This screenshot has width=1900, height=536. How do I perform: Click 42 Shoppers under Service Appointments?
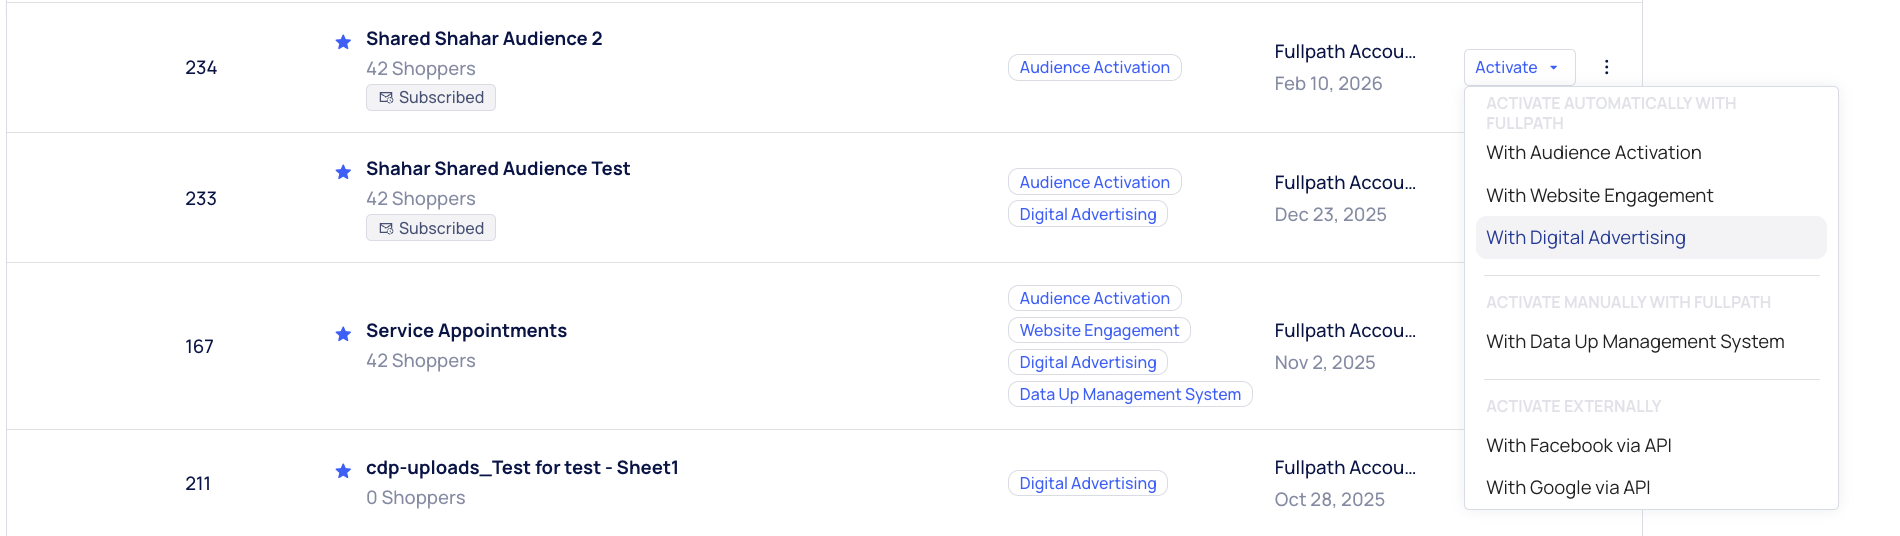pos(420,361)
